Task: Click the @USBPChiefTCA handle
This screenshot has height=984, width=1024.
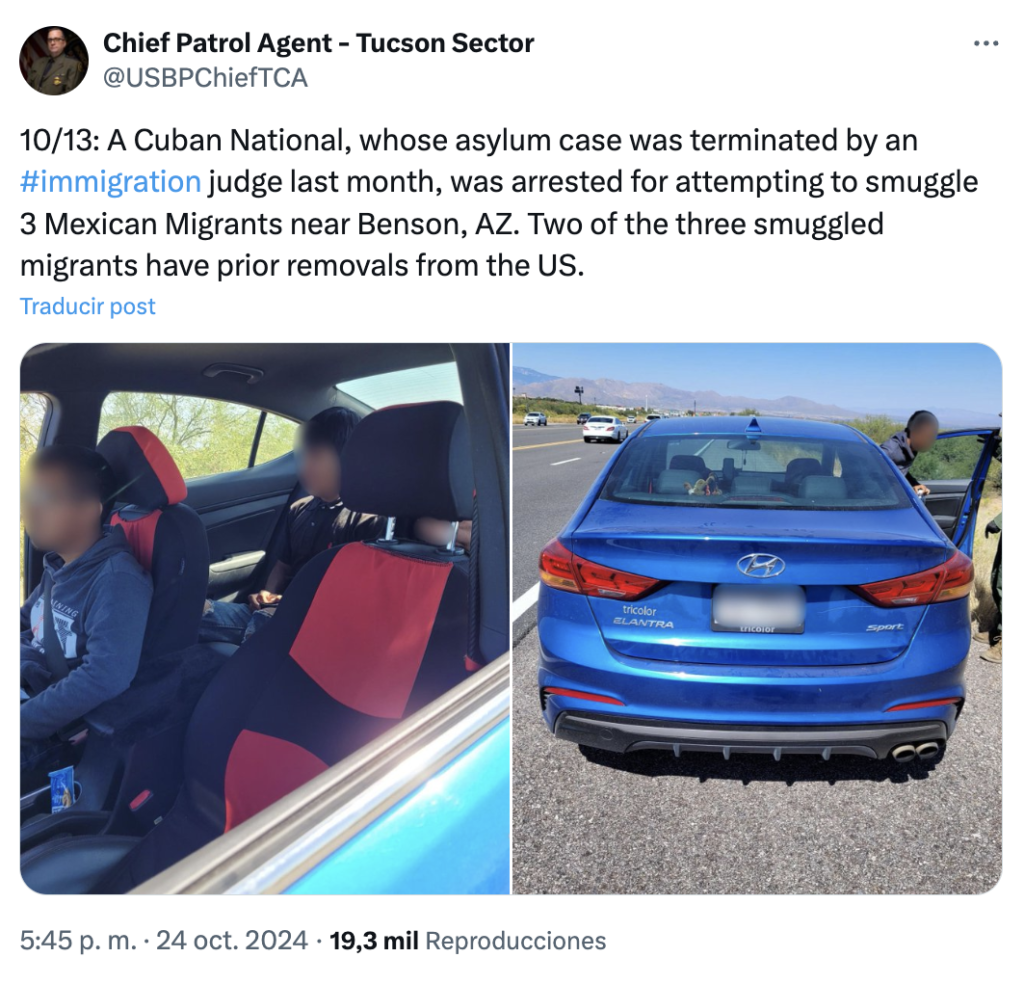Action: (205, 78)
